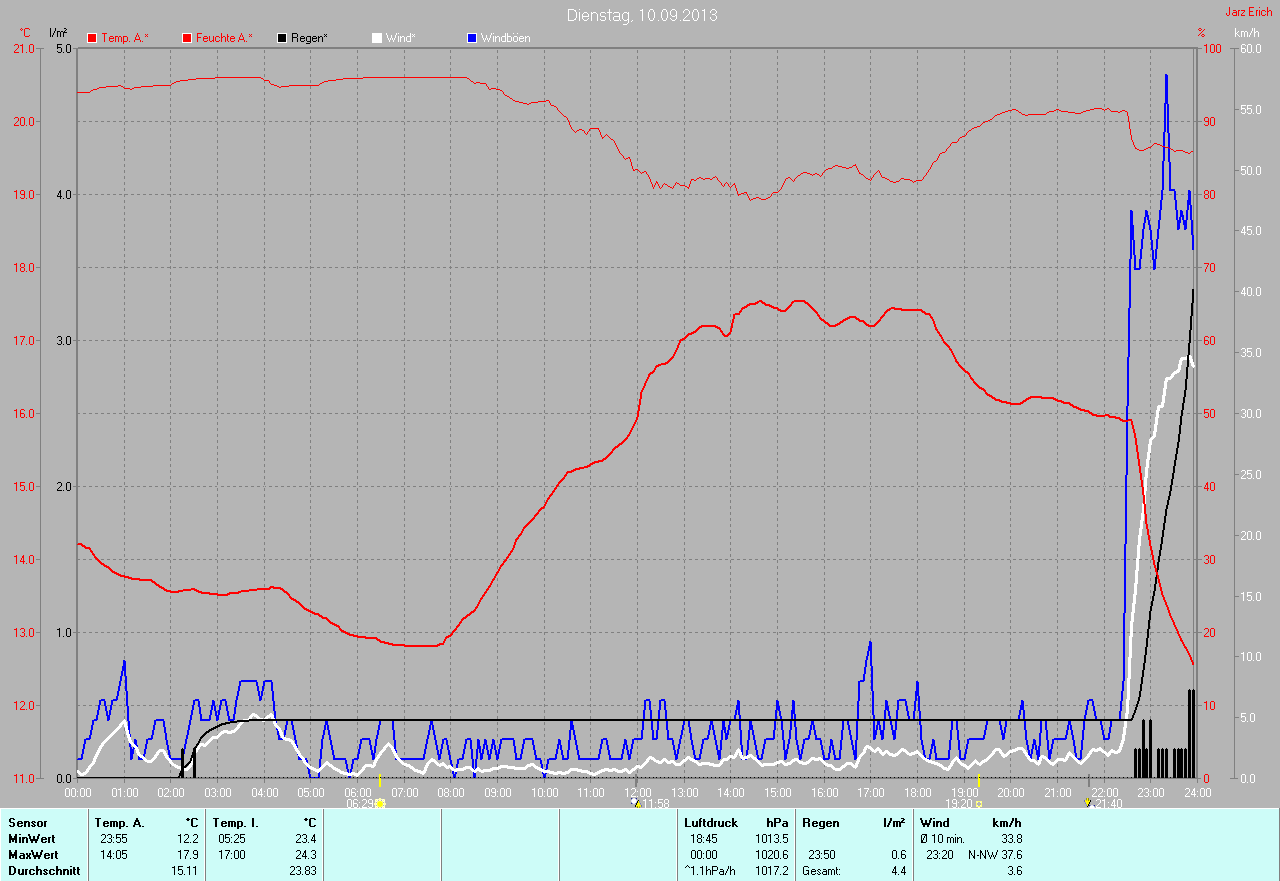Click the Durchschnitt row label
This screenshot has height=881, width=1280.
click(44, 871)
